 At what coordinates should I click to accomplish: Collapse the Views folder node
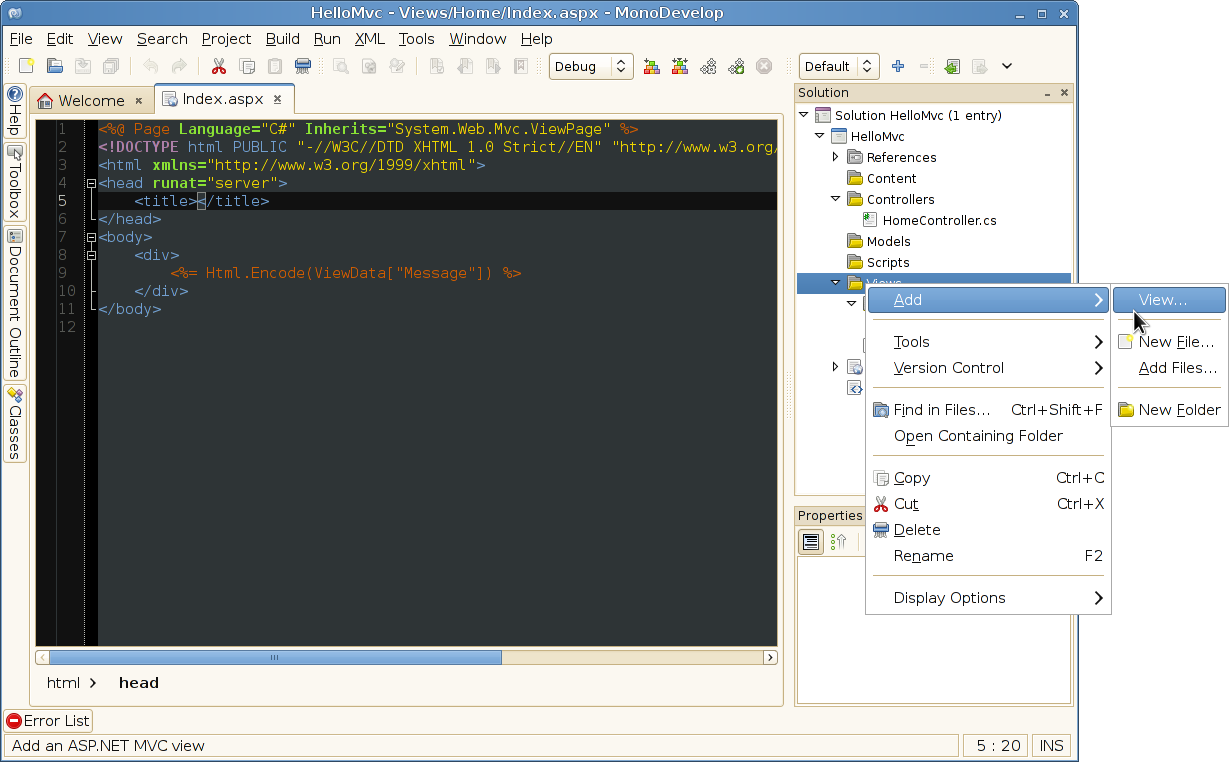pyautogui.click(x=836, y=283)
